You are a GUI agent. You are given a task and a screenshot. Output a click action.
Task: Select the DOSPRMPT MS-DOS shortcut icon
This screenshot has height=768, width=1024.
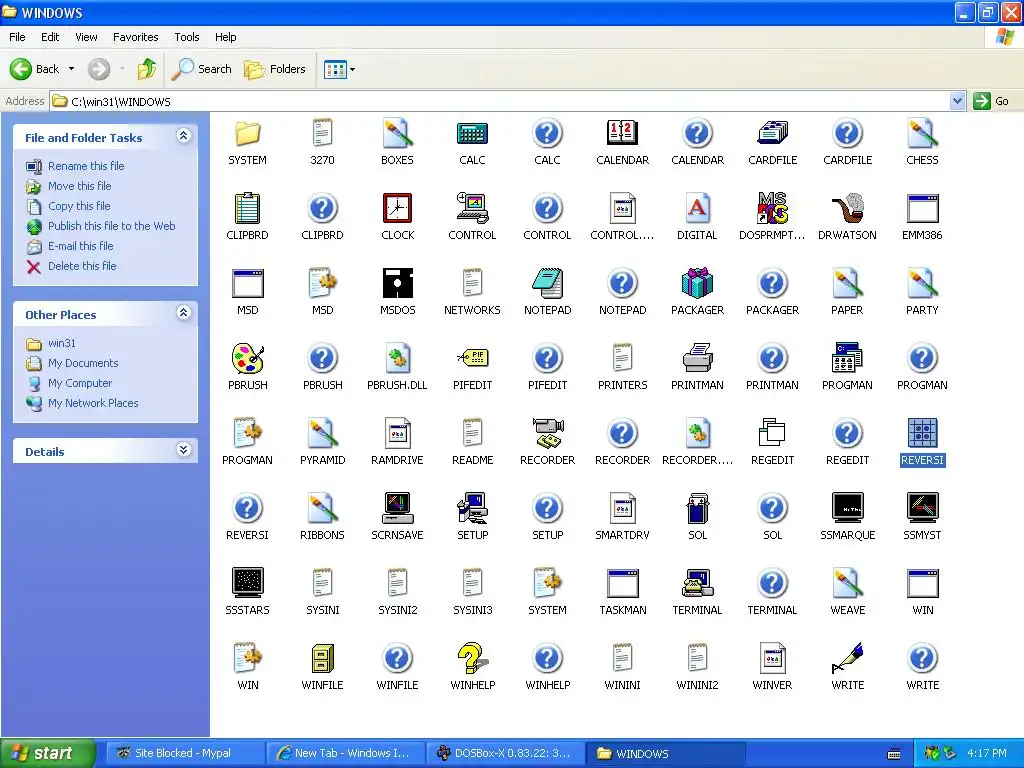[x=772, y=209]
